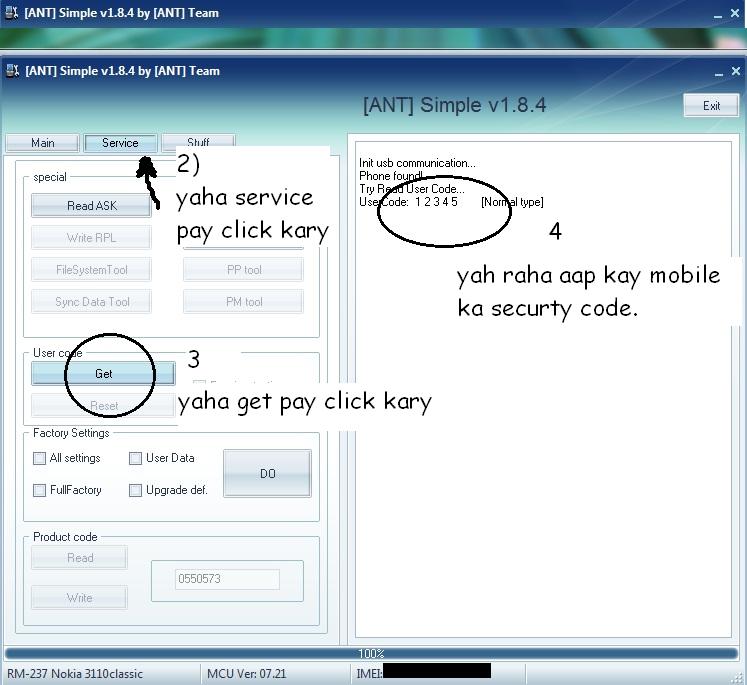Click 'Init usb communication...' log line

[x=417, y=163]
